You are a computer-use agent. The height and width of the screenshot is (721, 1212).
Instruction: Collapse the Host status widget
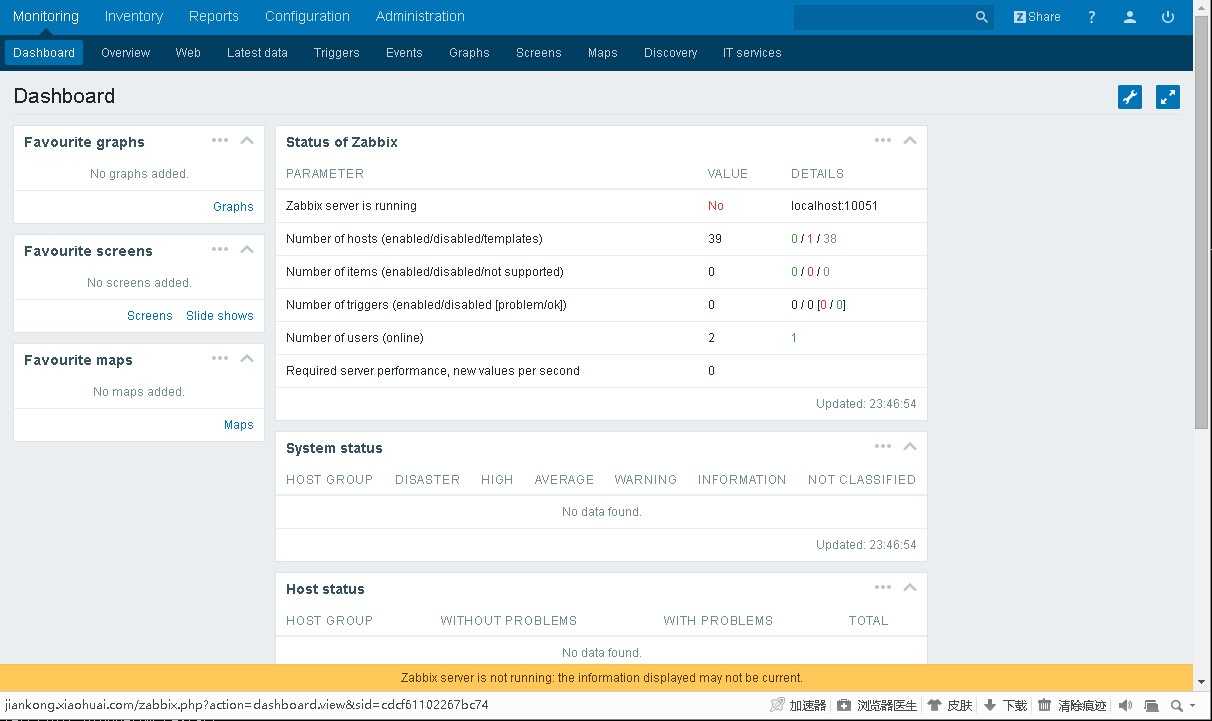910,588
